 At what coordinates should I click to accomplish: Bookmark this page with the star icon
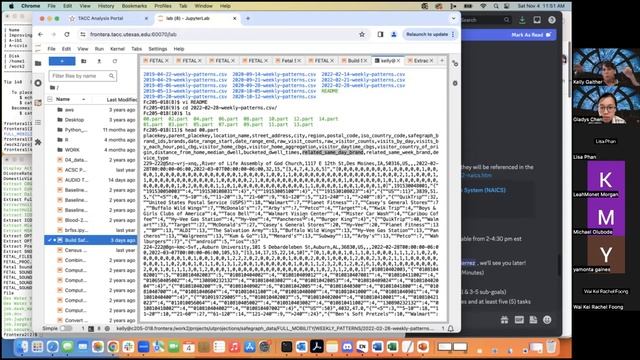362,35
